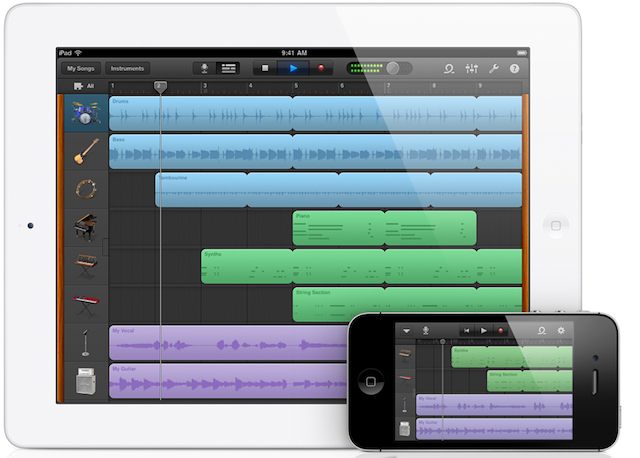Image resolution: width=640 pixels, height=458 pixels.
Task: Open the dropdown arrow menu on iPhone
Action: [407, 330]
